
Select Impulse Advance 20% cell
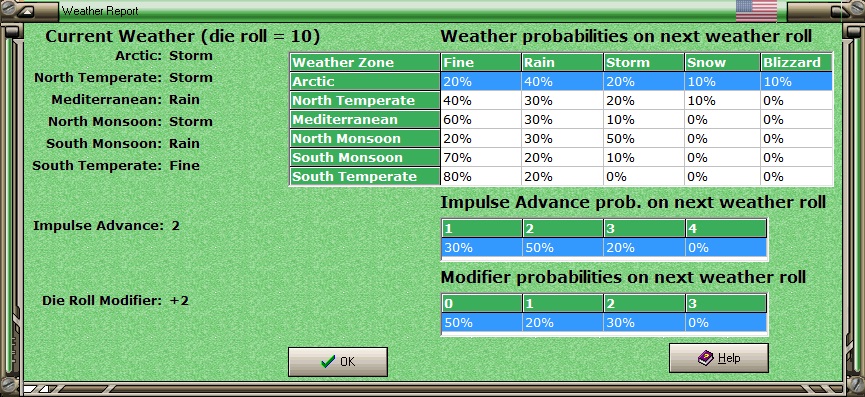(x=644, y=248)
